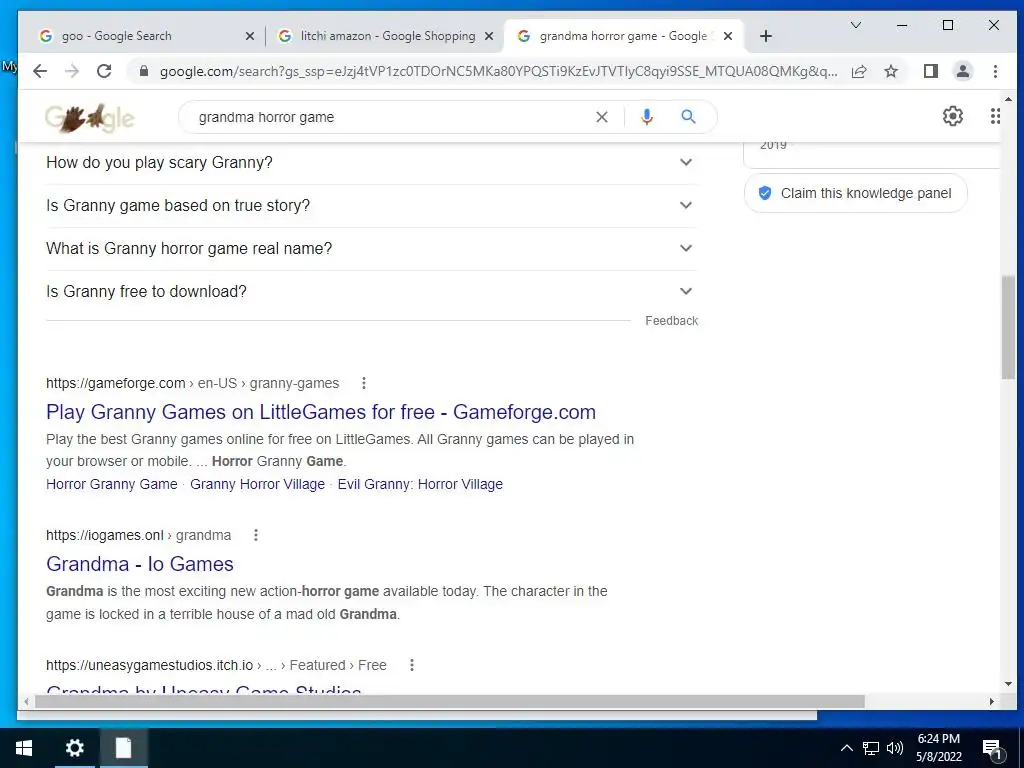View site security lock info

pos(144,71)
